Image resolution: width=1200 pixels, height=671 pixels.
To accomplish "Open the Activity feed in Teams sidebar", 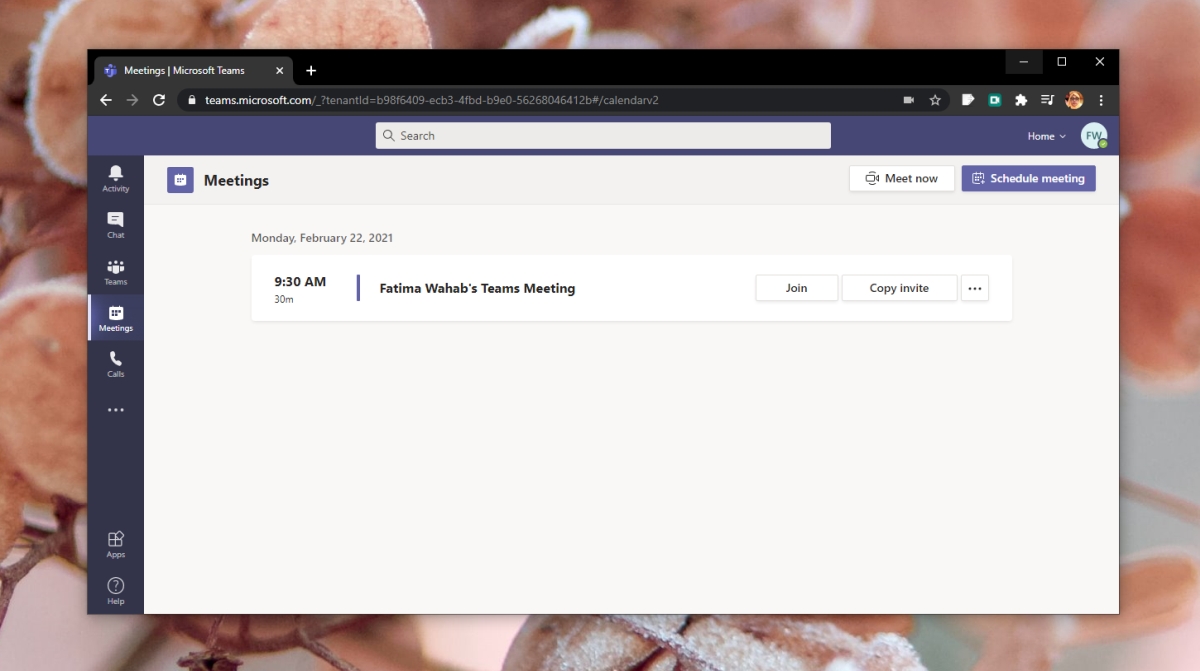I will [x=115, y=176].
